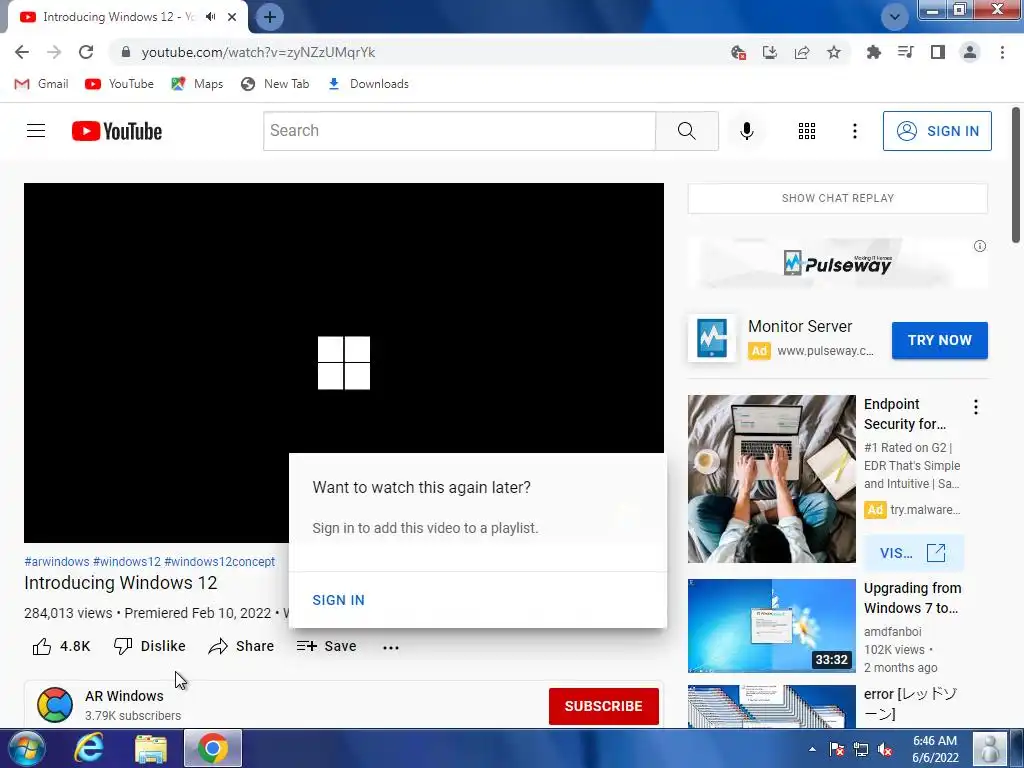Click the address bar URL
The height and width of the screenshot is (768, 1024).
click(x=258, y=52)
